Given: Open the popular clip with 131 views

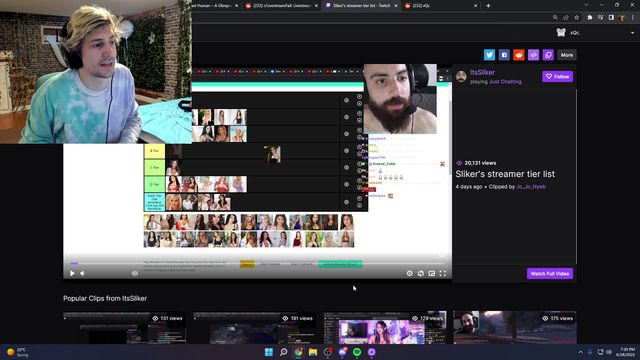Looking at the screenshot, I should [x=124, y=328].
